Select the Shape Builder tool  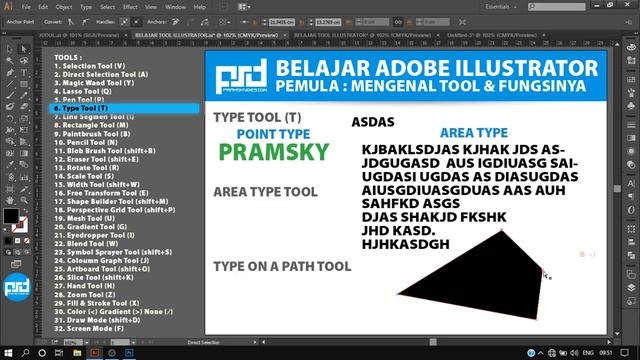[x=10, y=142]
